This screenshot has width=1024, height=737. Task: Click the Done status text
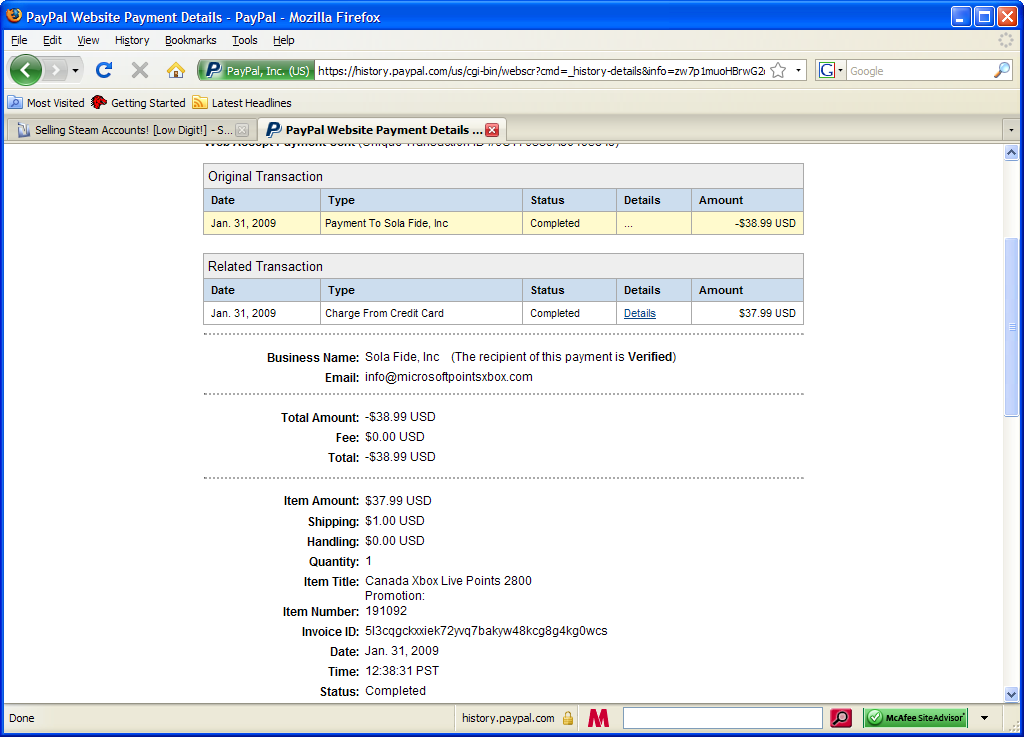click(x=22, y=718)
